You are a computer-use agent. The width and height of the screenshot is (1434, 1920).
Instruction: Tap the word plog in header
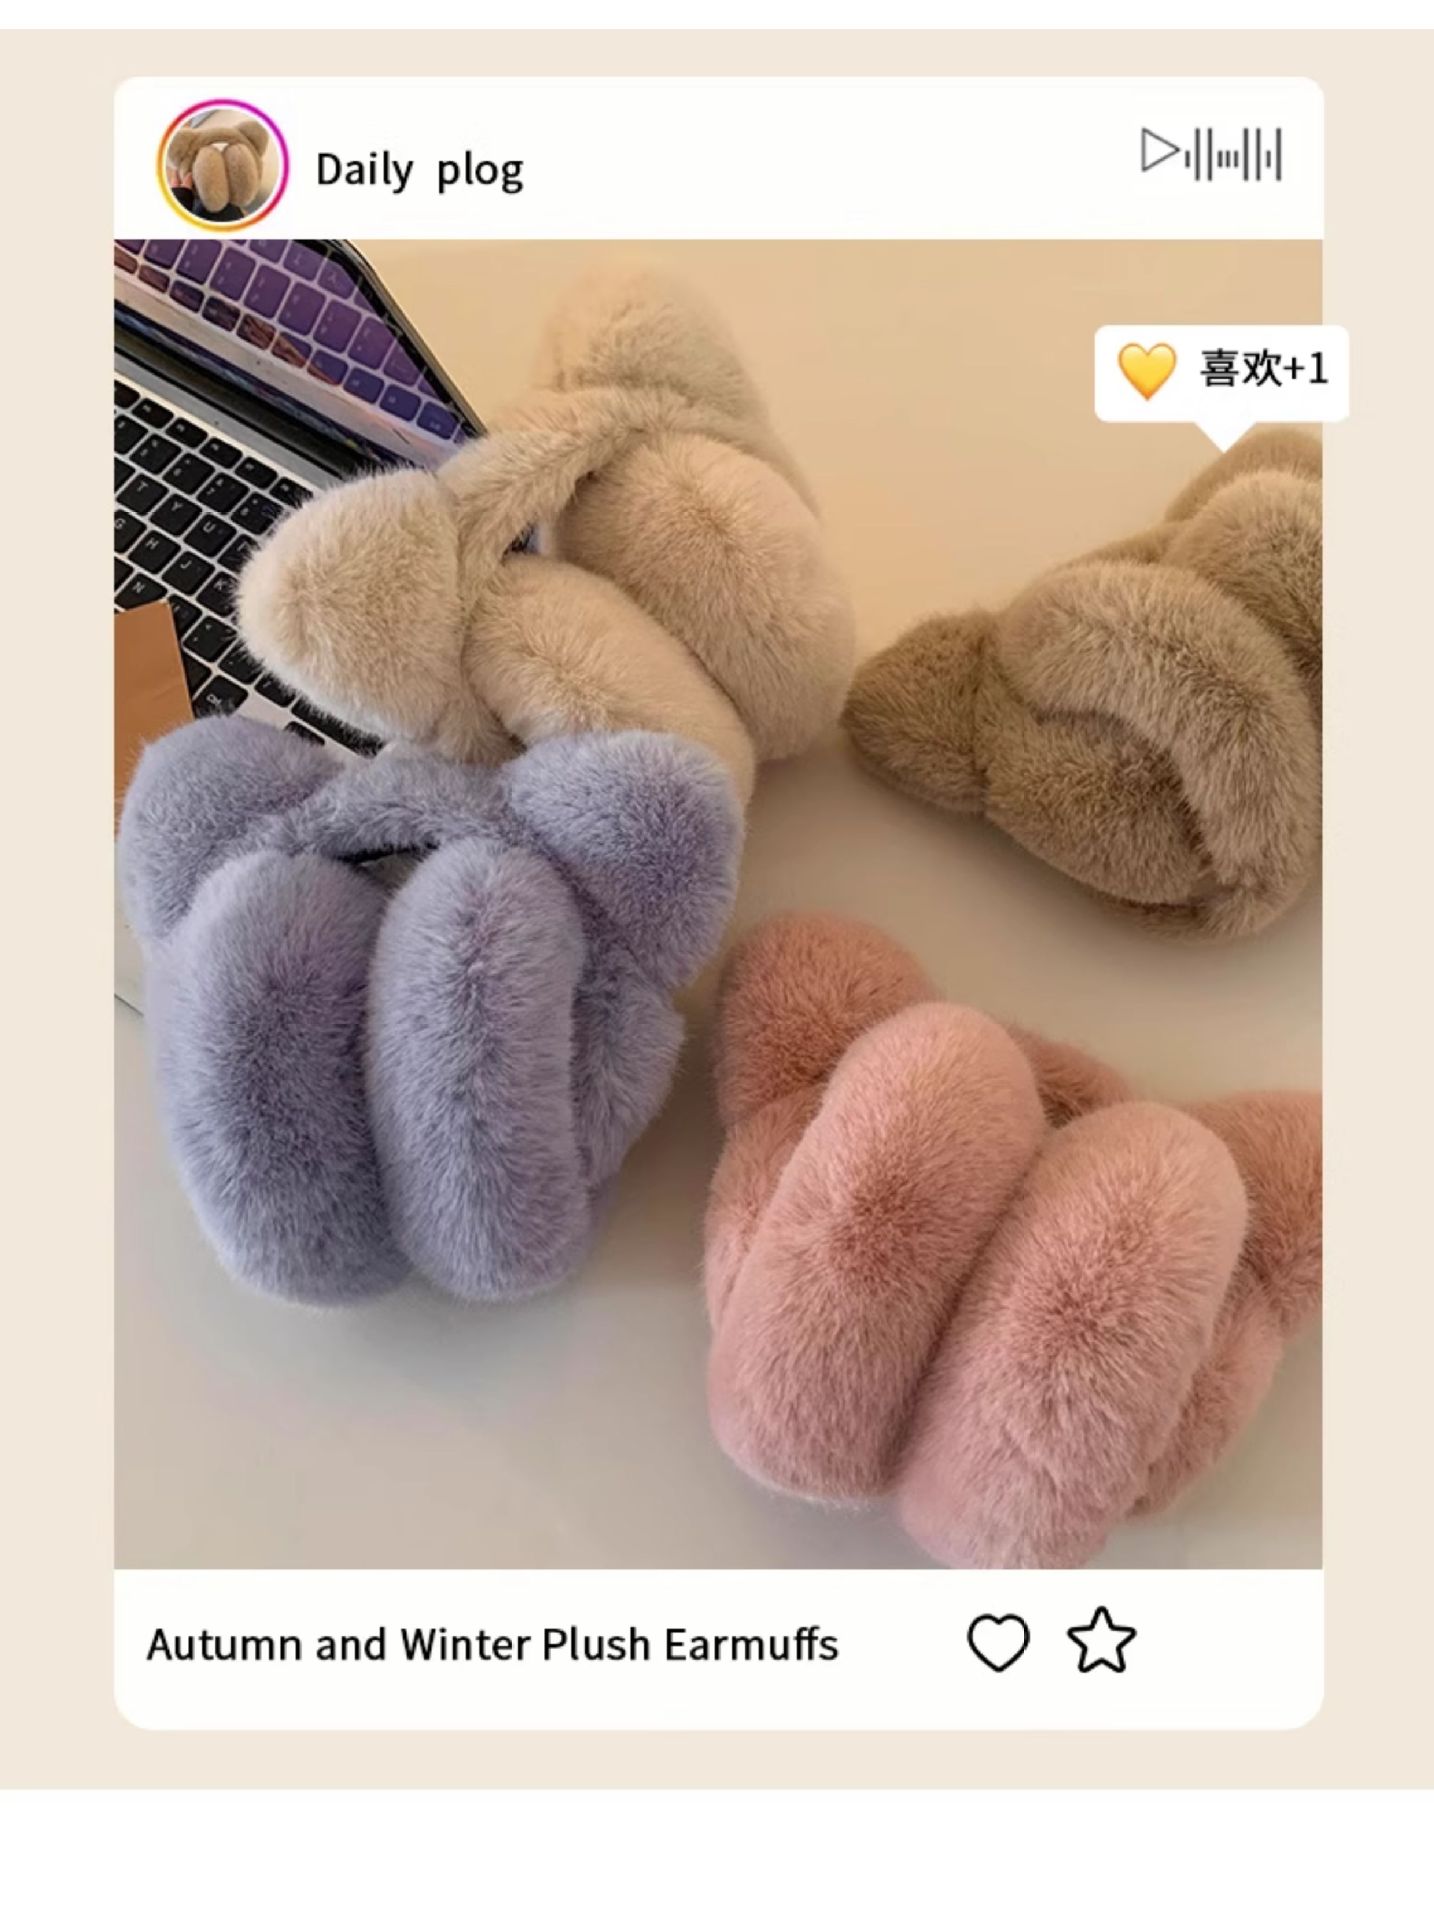[480, 172]
